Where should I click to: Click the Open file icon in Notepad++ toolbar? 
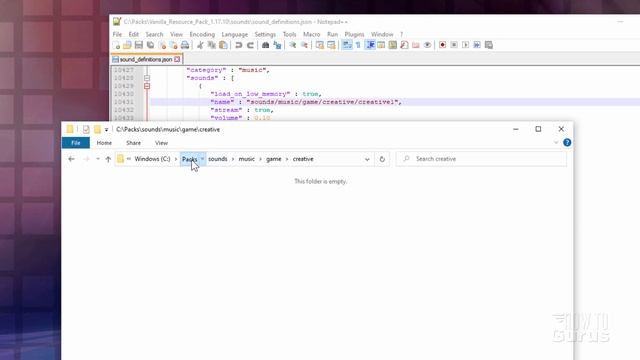pos(127,45)
